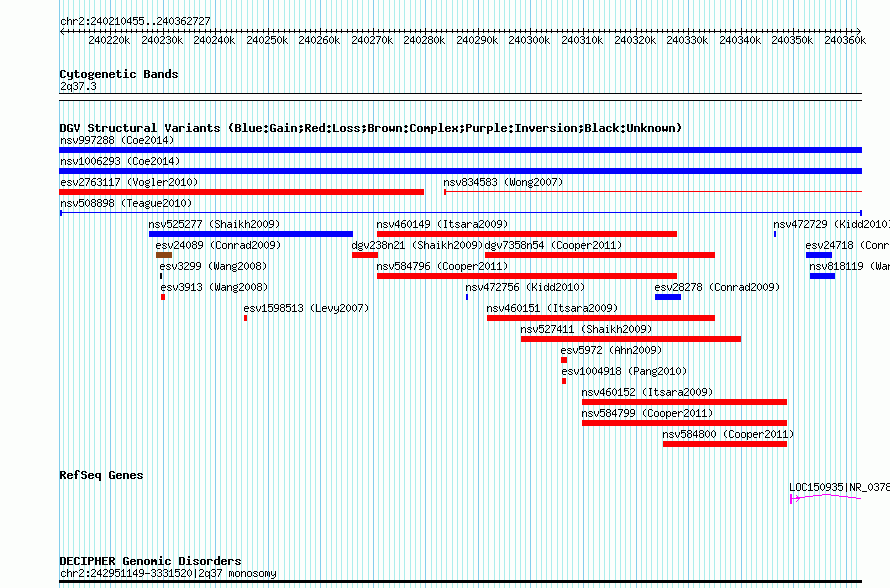This screenshot has height=588, width=890.
Task: Open the nsv472756 (Kidd2010) label
Action: point(525,287)
